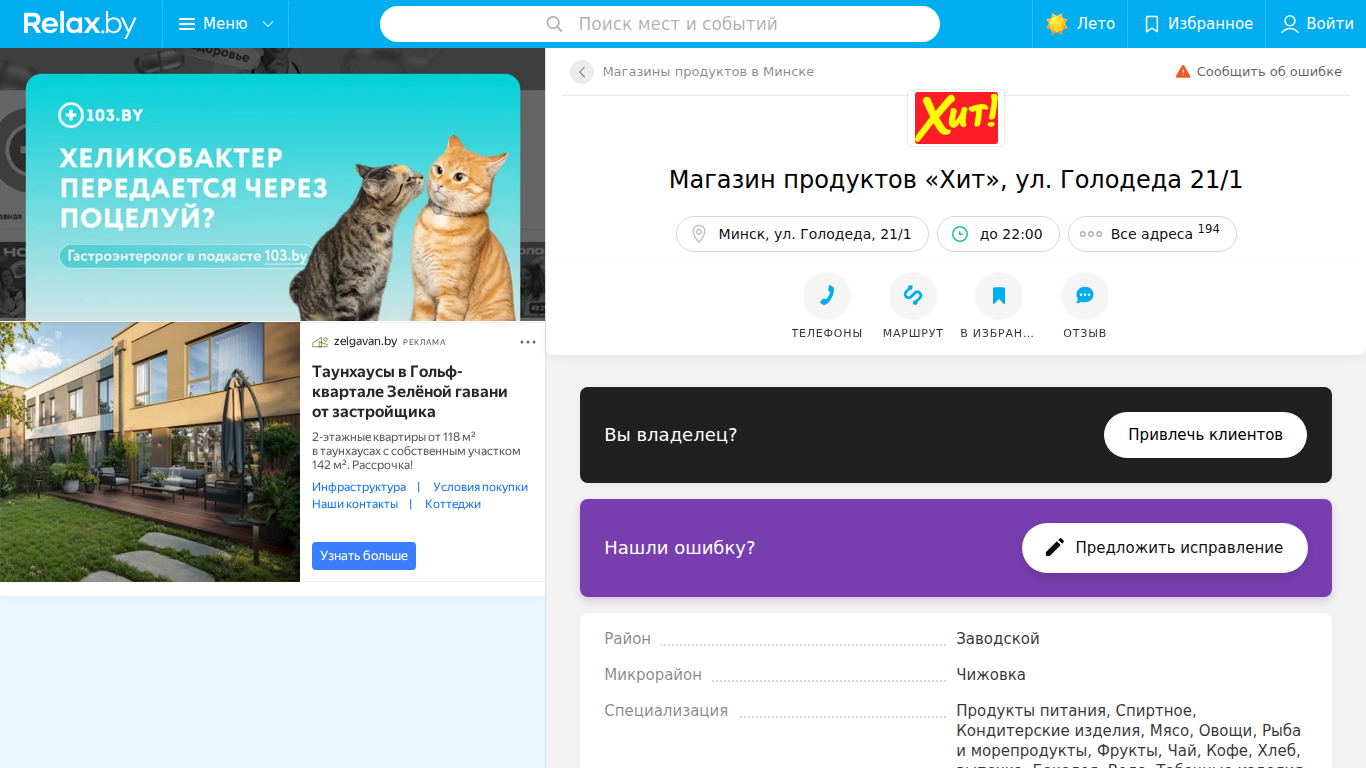Show Все адреса 194 list
This screenshot has height=768, width=1366.
pyautogui.click(x=1152, y=234)
